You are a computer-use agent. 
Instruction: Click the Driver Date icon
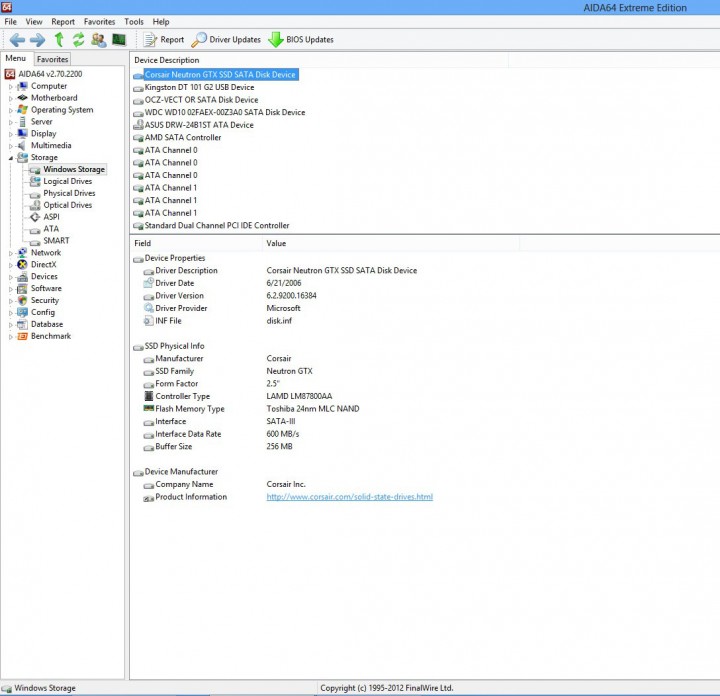coord(149,283)
